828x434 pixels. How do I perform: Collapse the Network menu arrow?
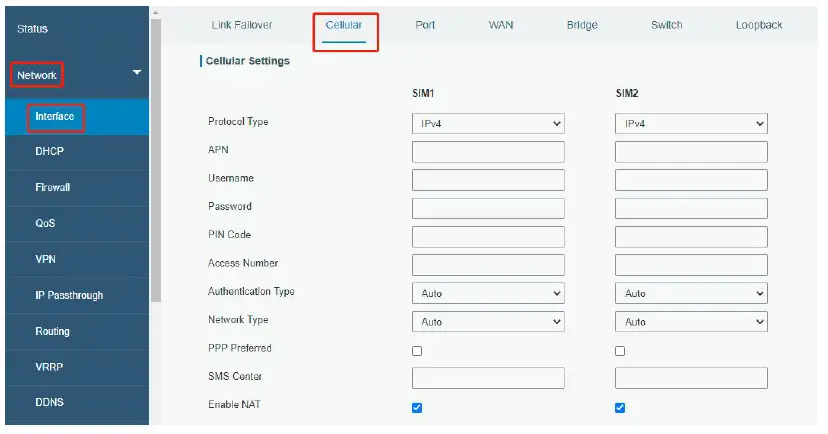(137, 73)
